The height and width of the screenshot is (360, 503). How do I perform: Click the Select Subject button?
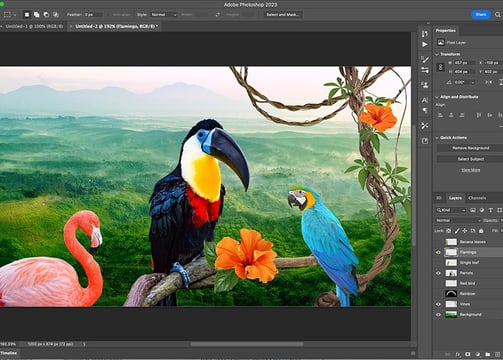(x=470, y=159)
